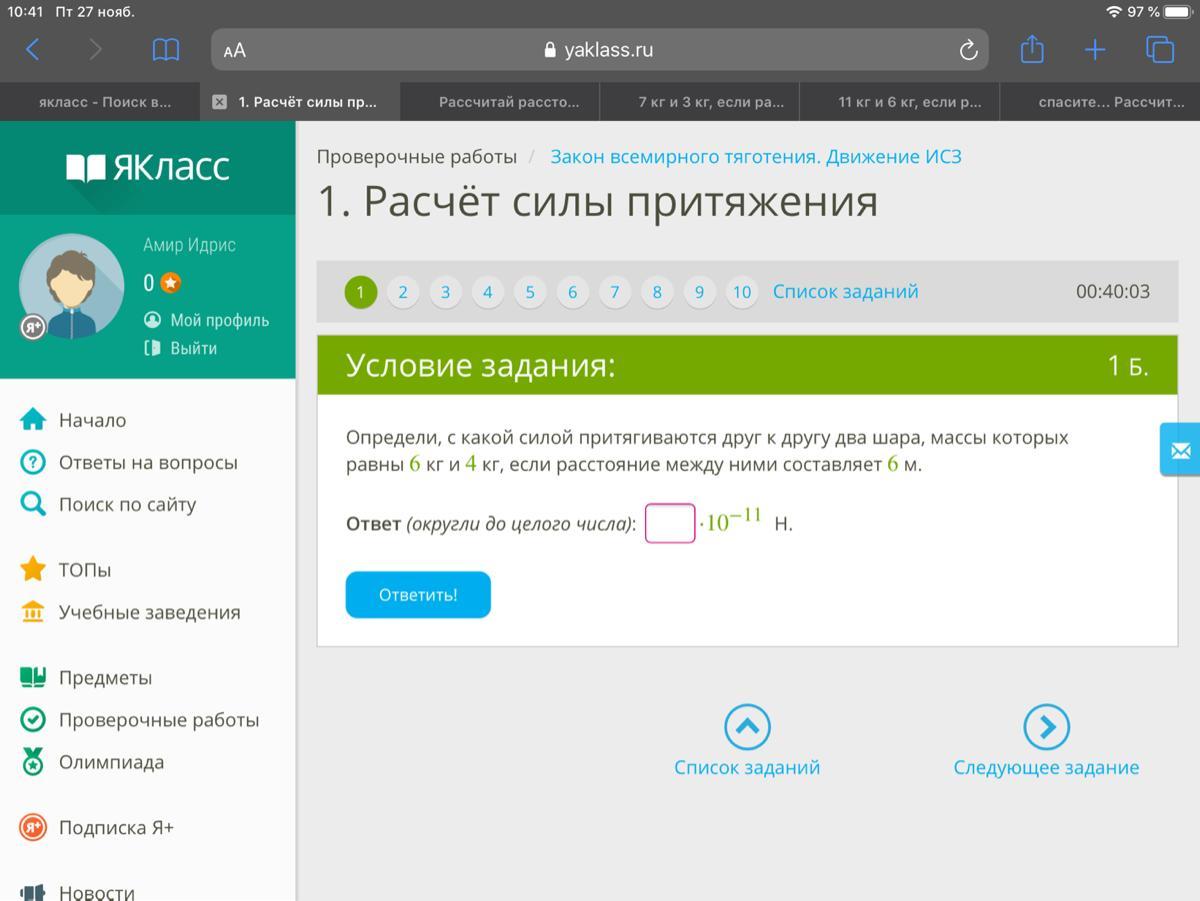The height and width of the screenshot is (901, 1200).
Task: Tap the AA reader settings icon
Action: pyautogui.click(x=235, y=50)
